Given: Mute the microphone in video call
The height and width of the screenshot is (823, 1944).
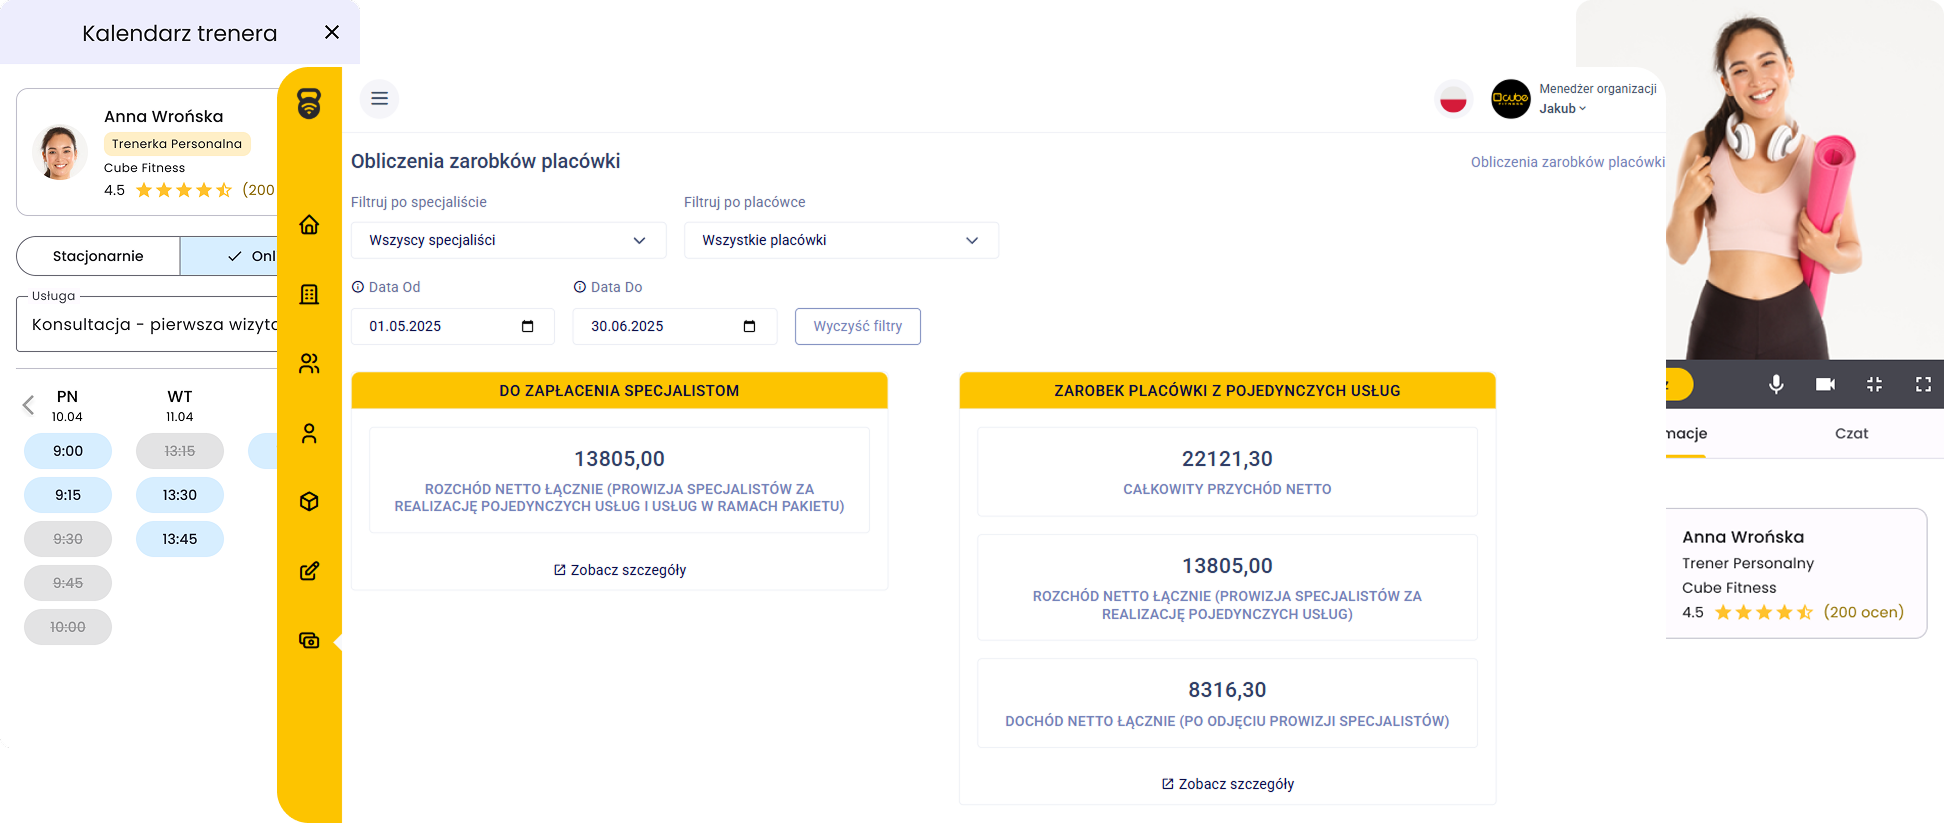Looking at the screenshot, I should click(1776, 384).
